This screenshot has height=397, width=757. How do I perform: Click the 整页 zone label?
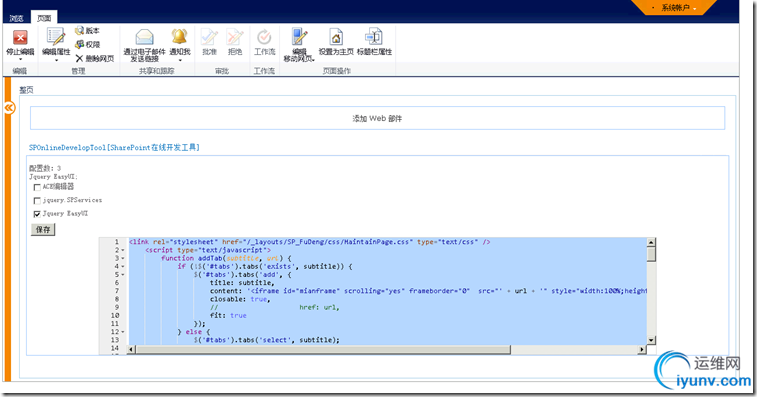pos(26,90)
